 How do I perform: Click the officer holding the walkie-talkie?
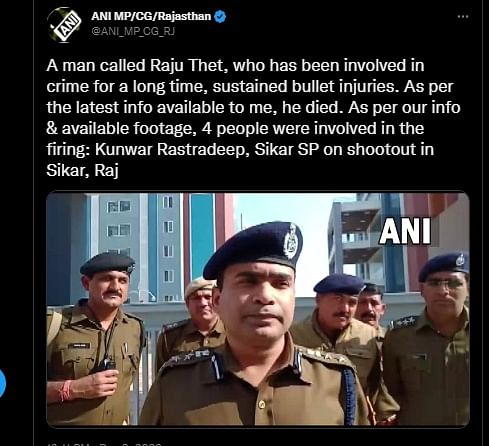pyautogui.click(x=95, y=338)
